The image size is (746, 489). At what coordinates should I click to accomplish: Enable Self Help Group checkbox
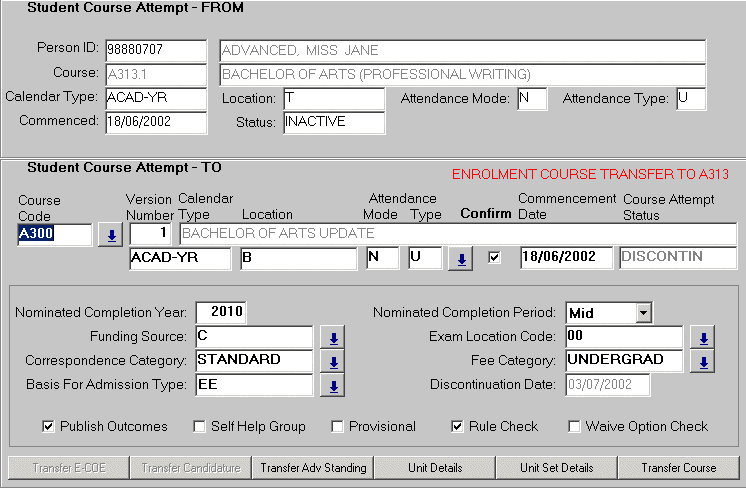[199, 427]
